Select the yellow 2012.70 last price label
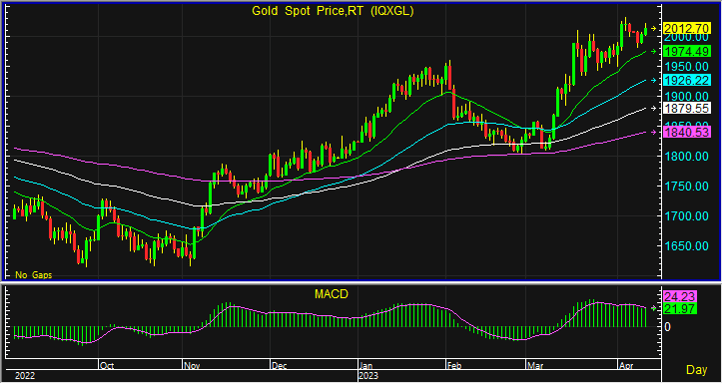723x384 pixels. [x=687, y=29]
